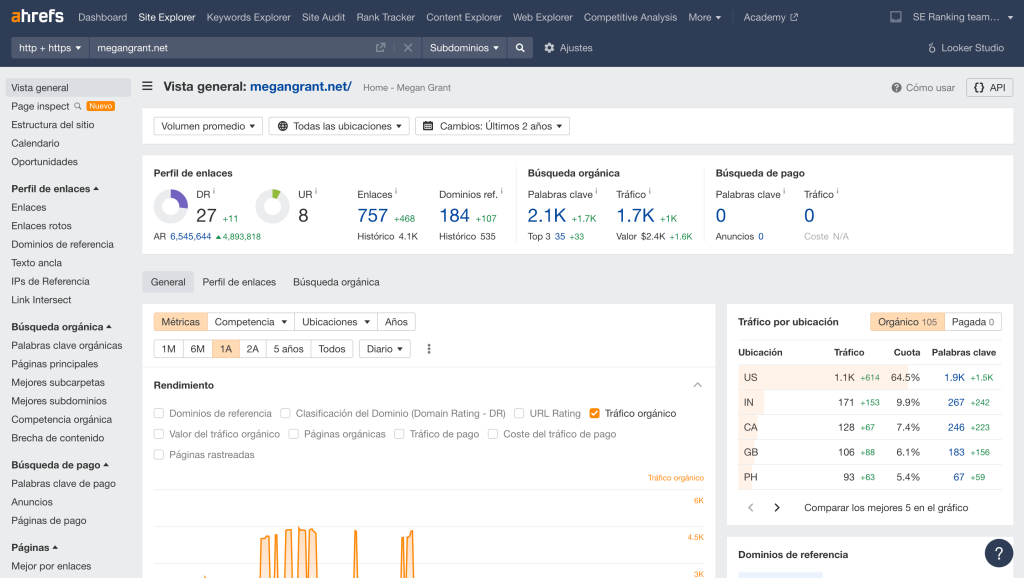Switch to Perfil de enlaces tab
This screenshot has width=1024, height=578.
click(239, 282)
